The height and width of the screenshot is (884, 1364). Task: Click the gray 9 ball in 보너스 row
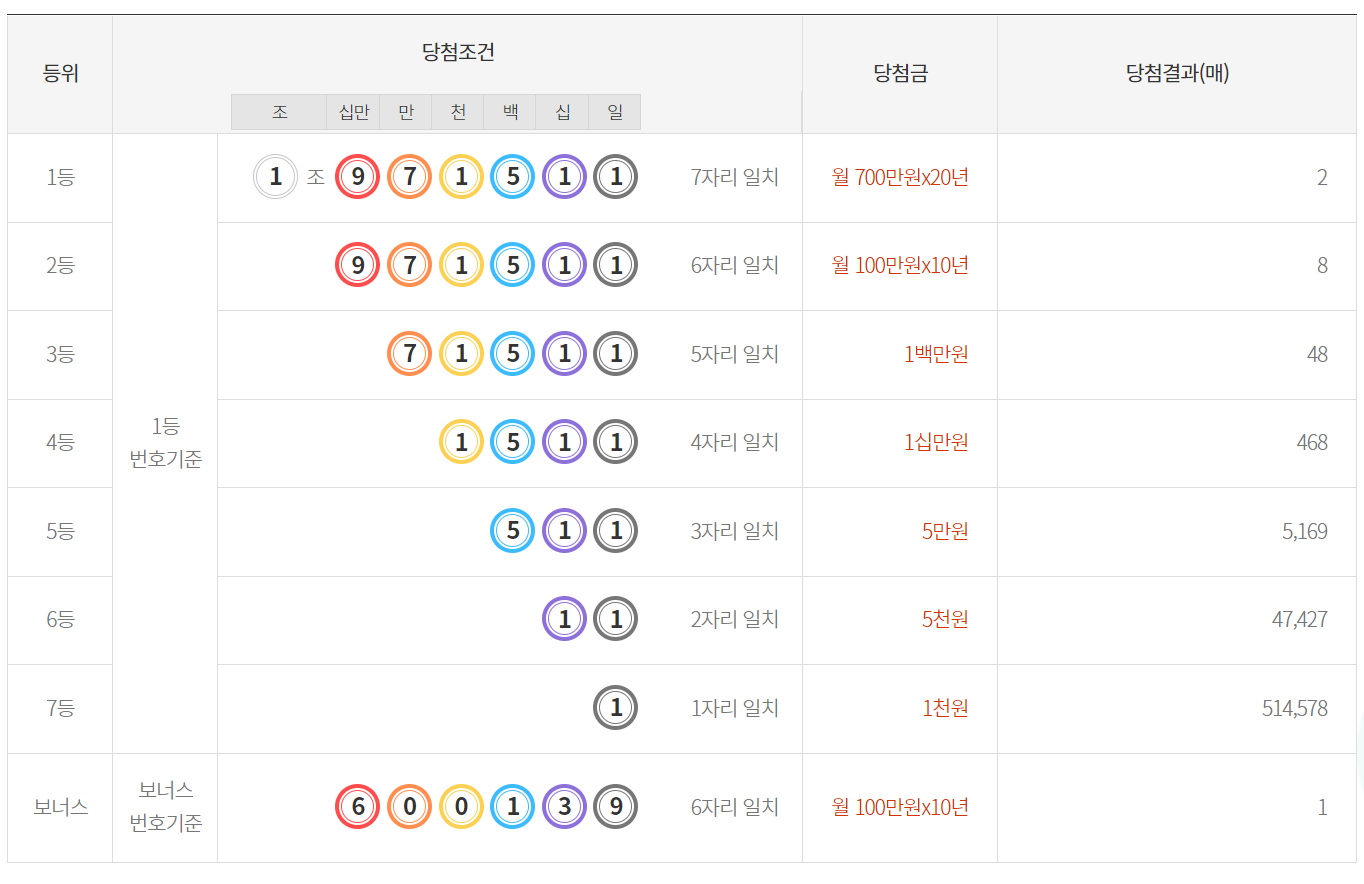[x=616, y=807]
